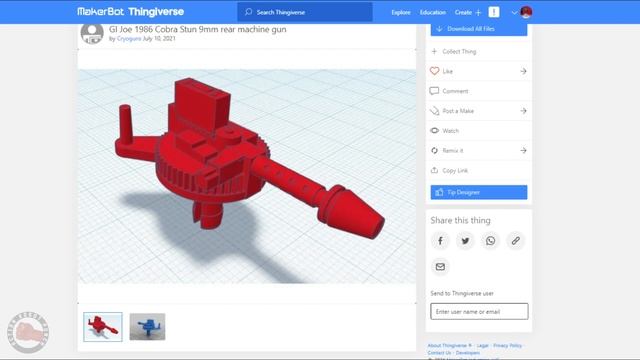Click the 'Send to Thingiverse user' label

tap(462, 293)
